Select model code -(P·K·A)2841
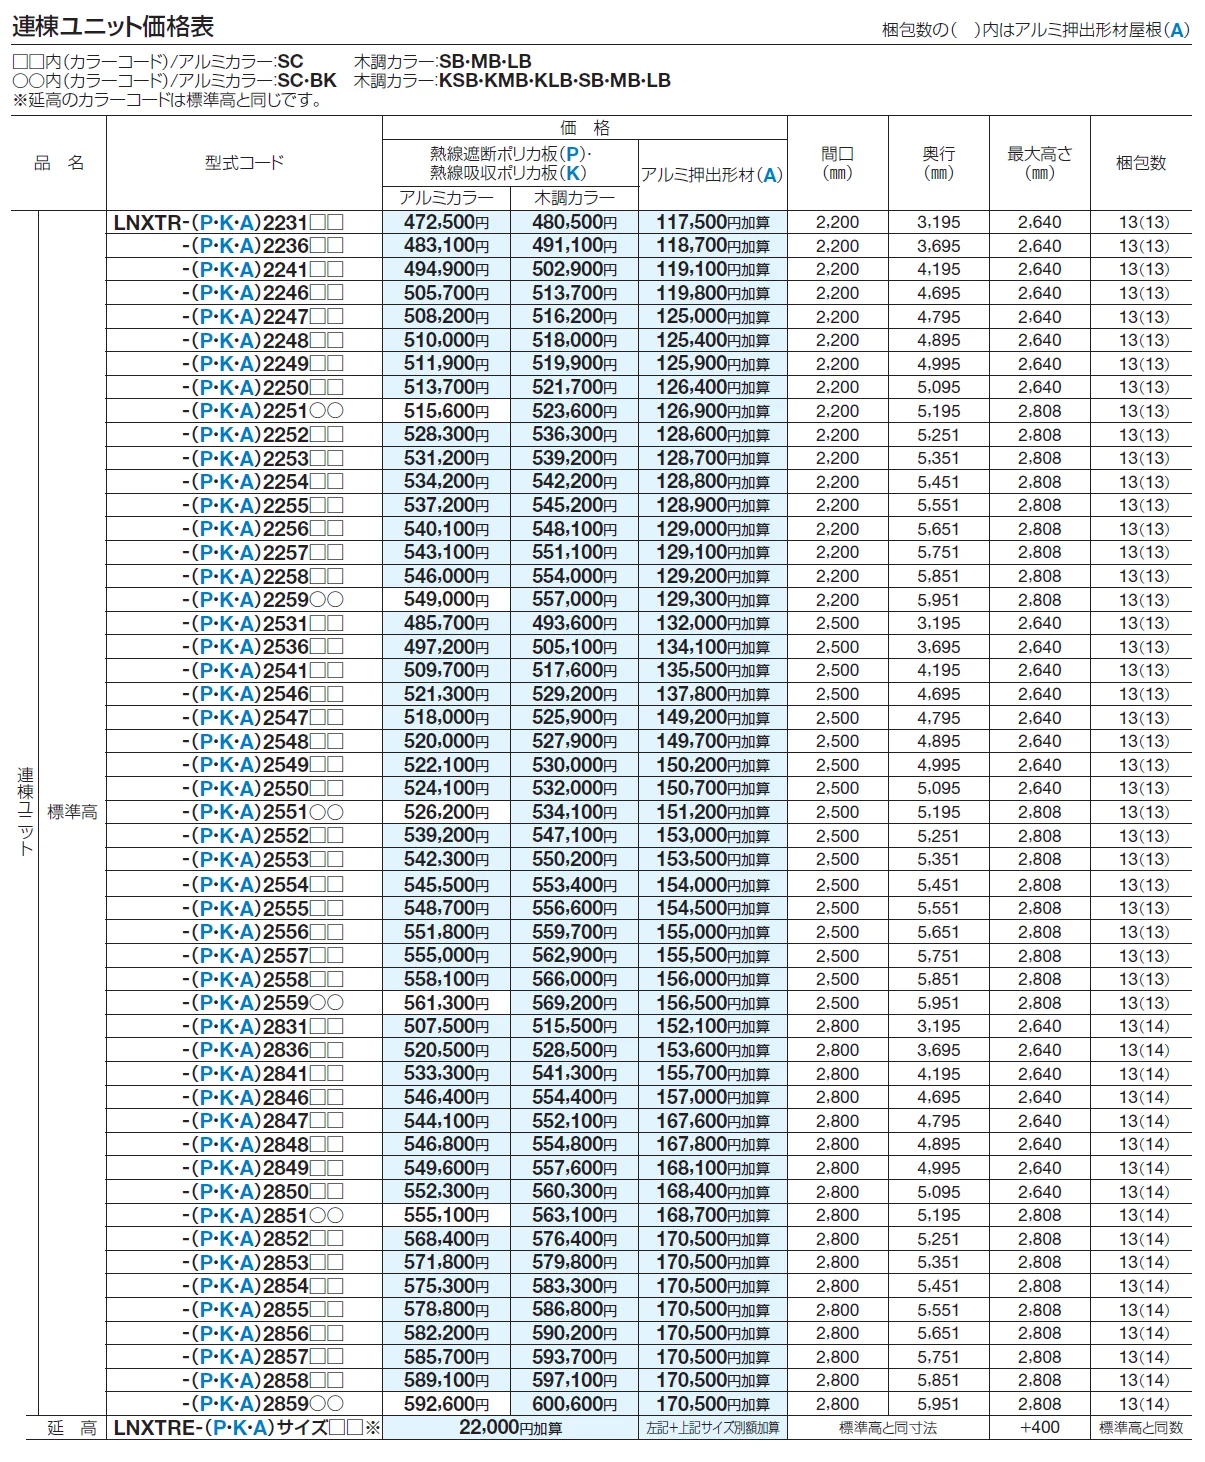 pos(263,1074)
